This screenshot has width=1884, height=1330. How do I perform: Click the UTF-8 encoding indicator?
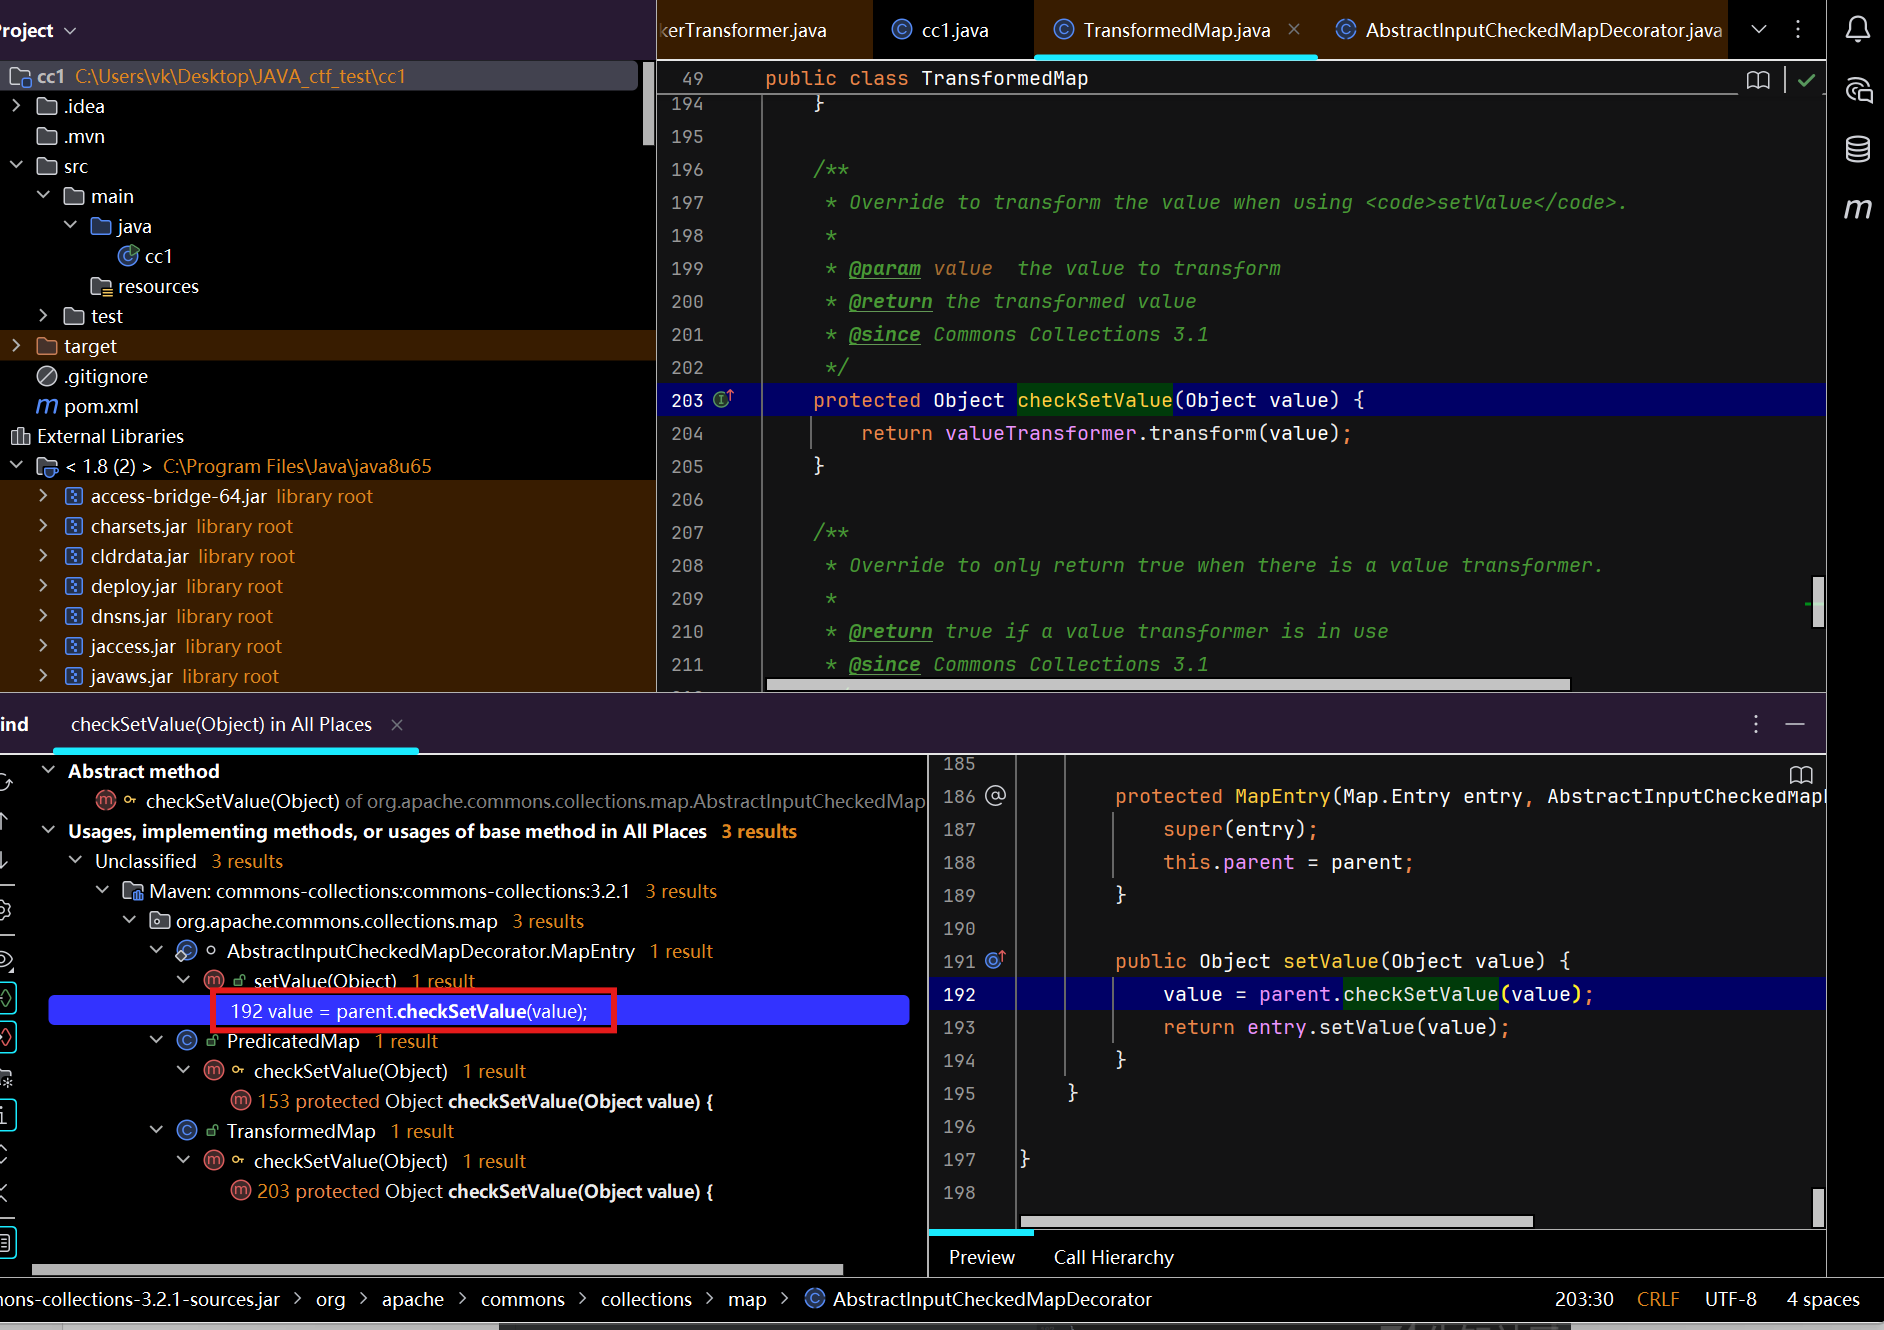(x=1730, y=1299)
